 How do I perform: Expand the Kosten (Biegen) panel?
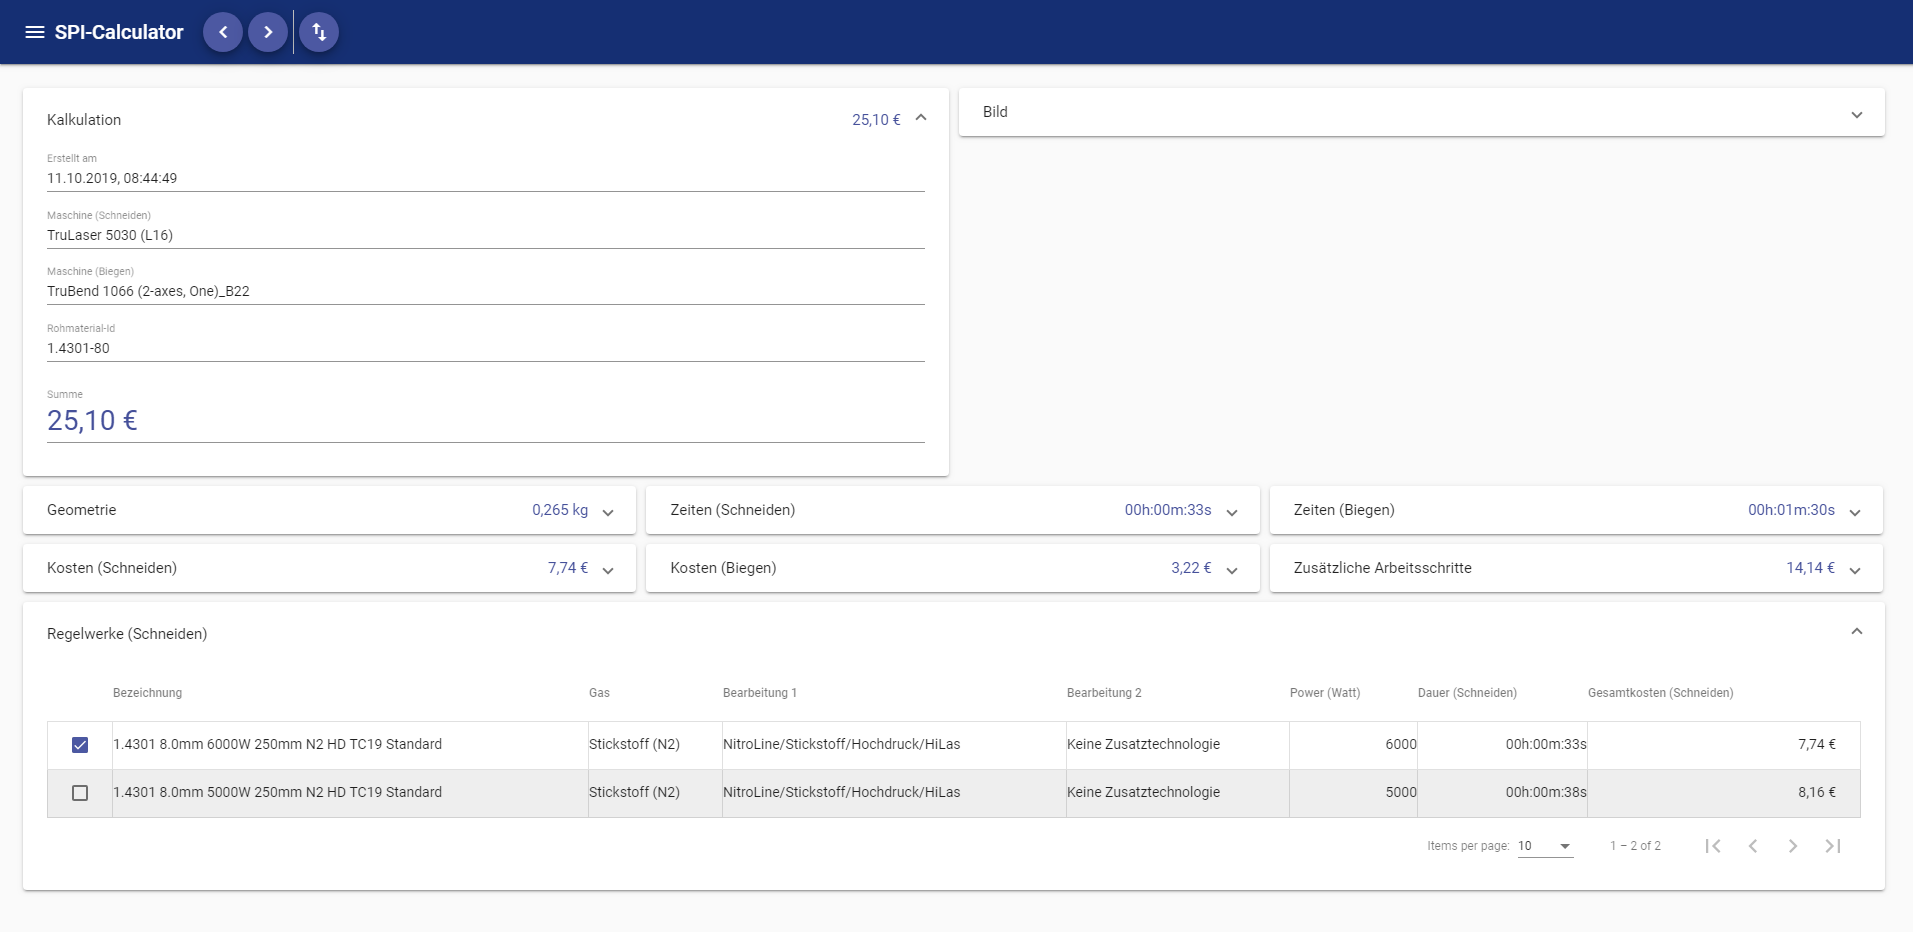[1232, 570]
